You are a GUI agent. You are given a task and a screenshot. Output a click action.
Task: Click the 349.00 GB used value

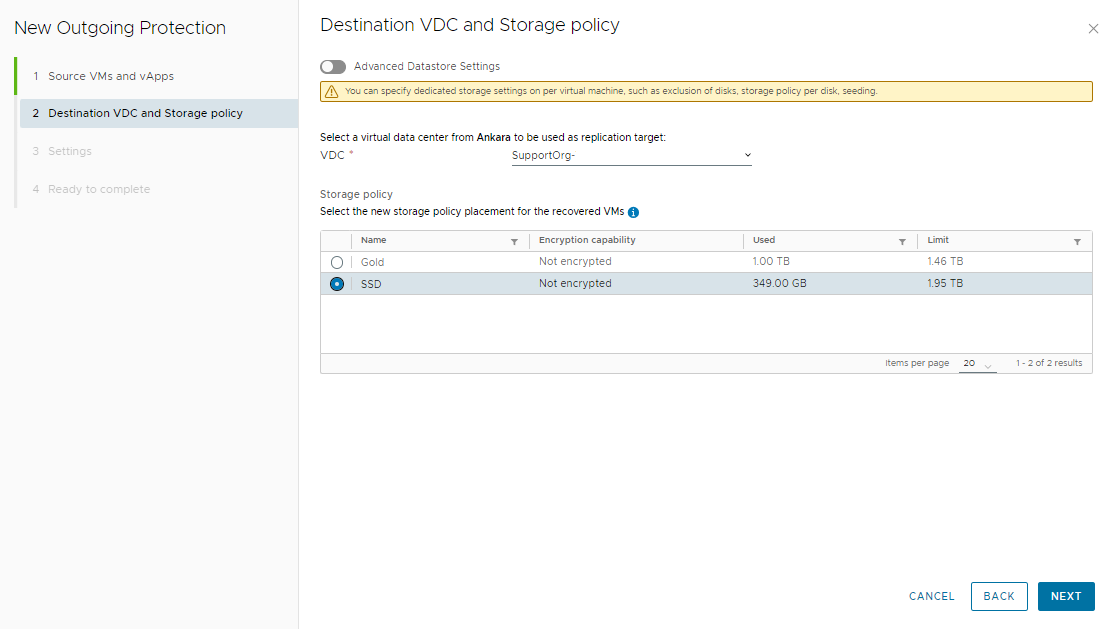779,284
